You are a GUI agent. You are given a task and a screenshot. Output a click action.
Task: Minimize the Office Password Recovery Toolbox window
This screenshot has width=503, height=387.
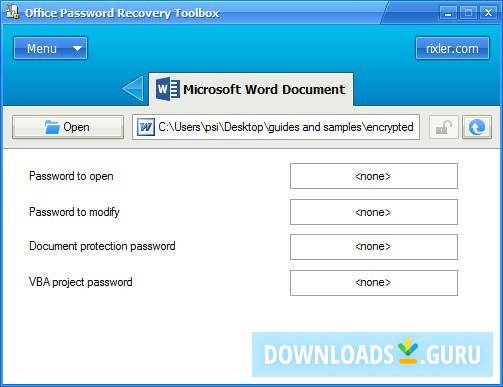click(x=448, y=13)
